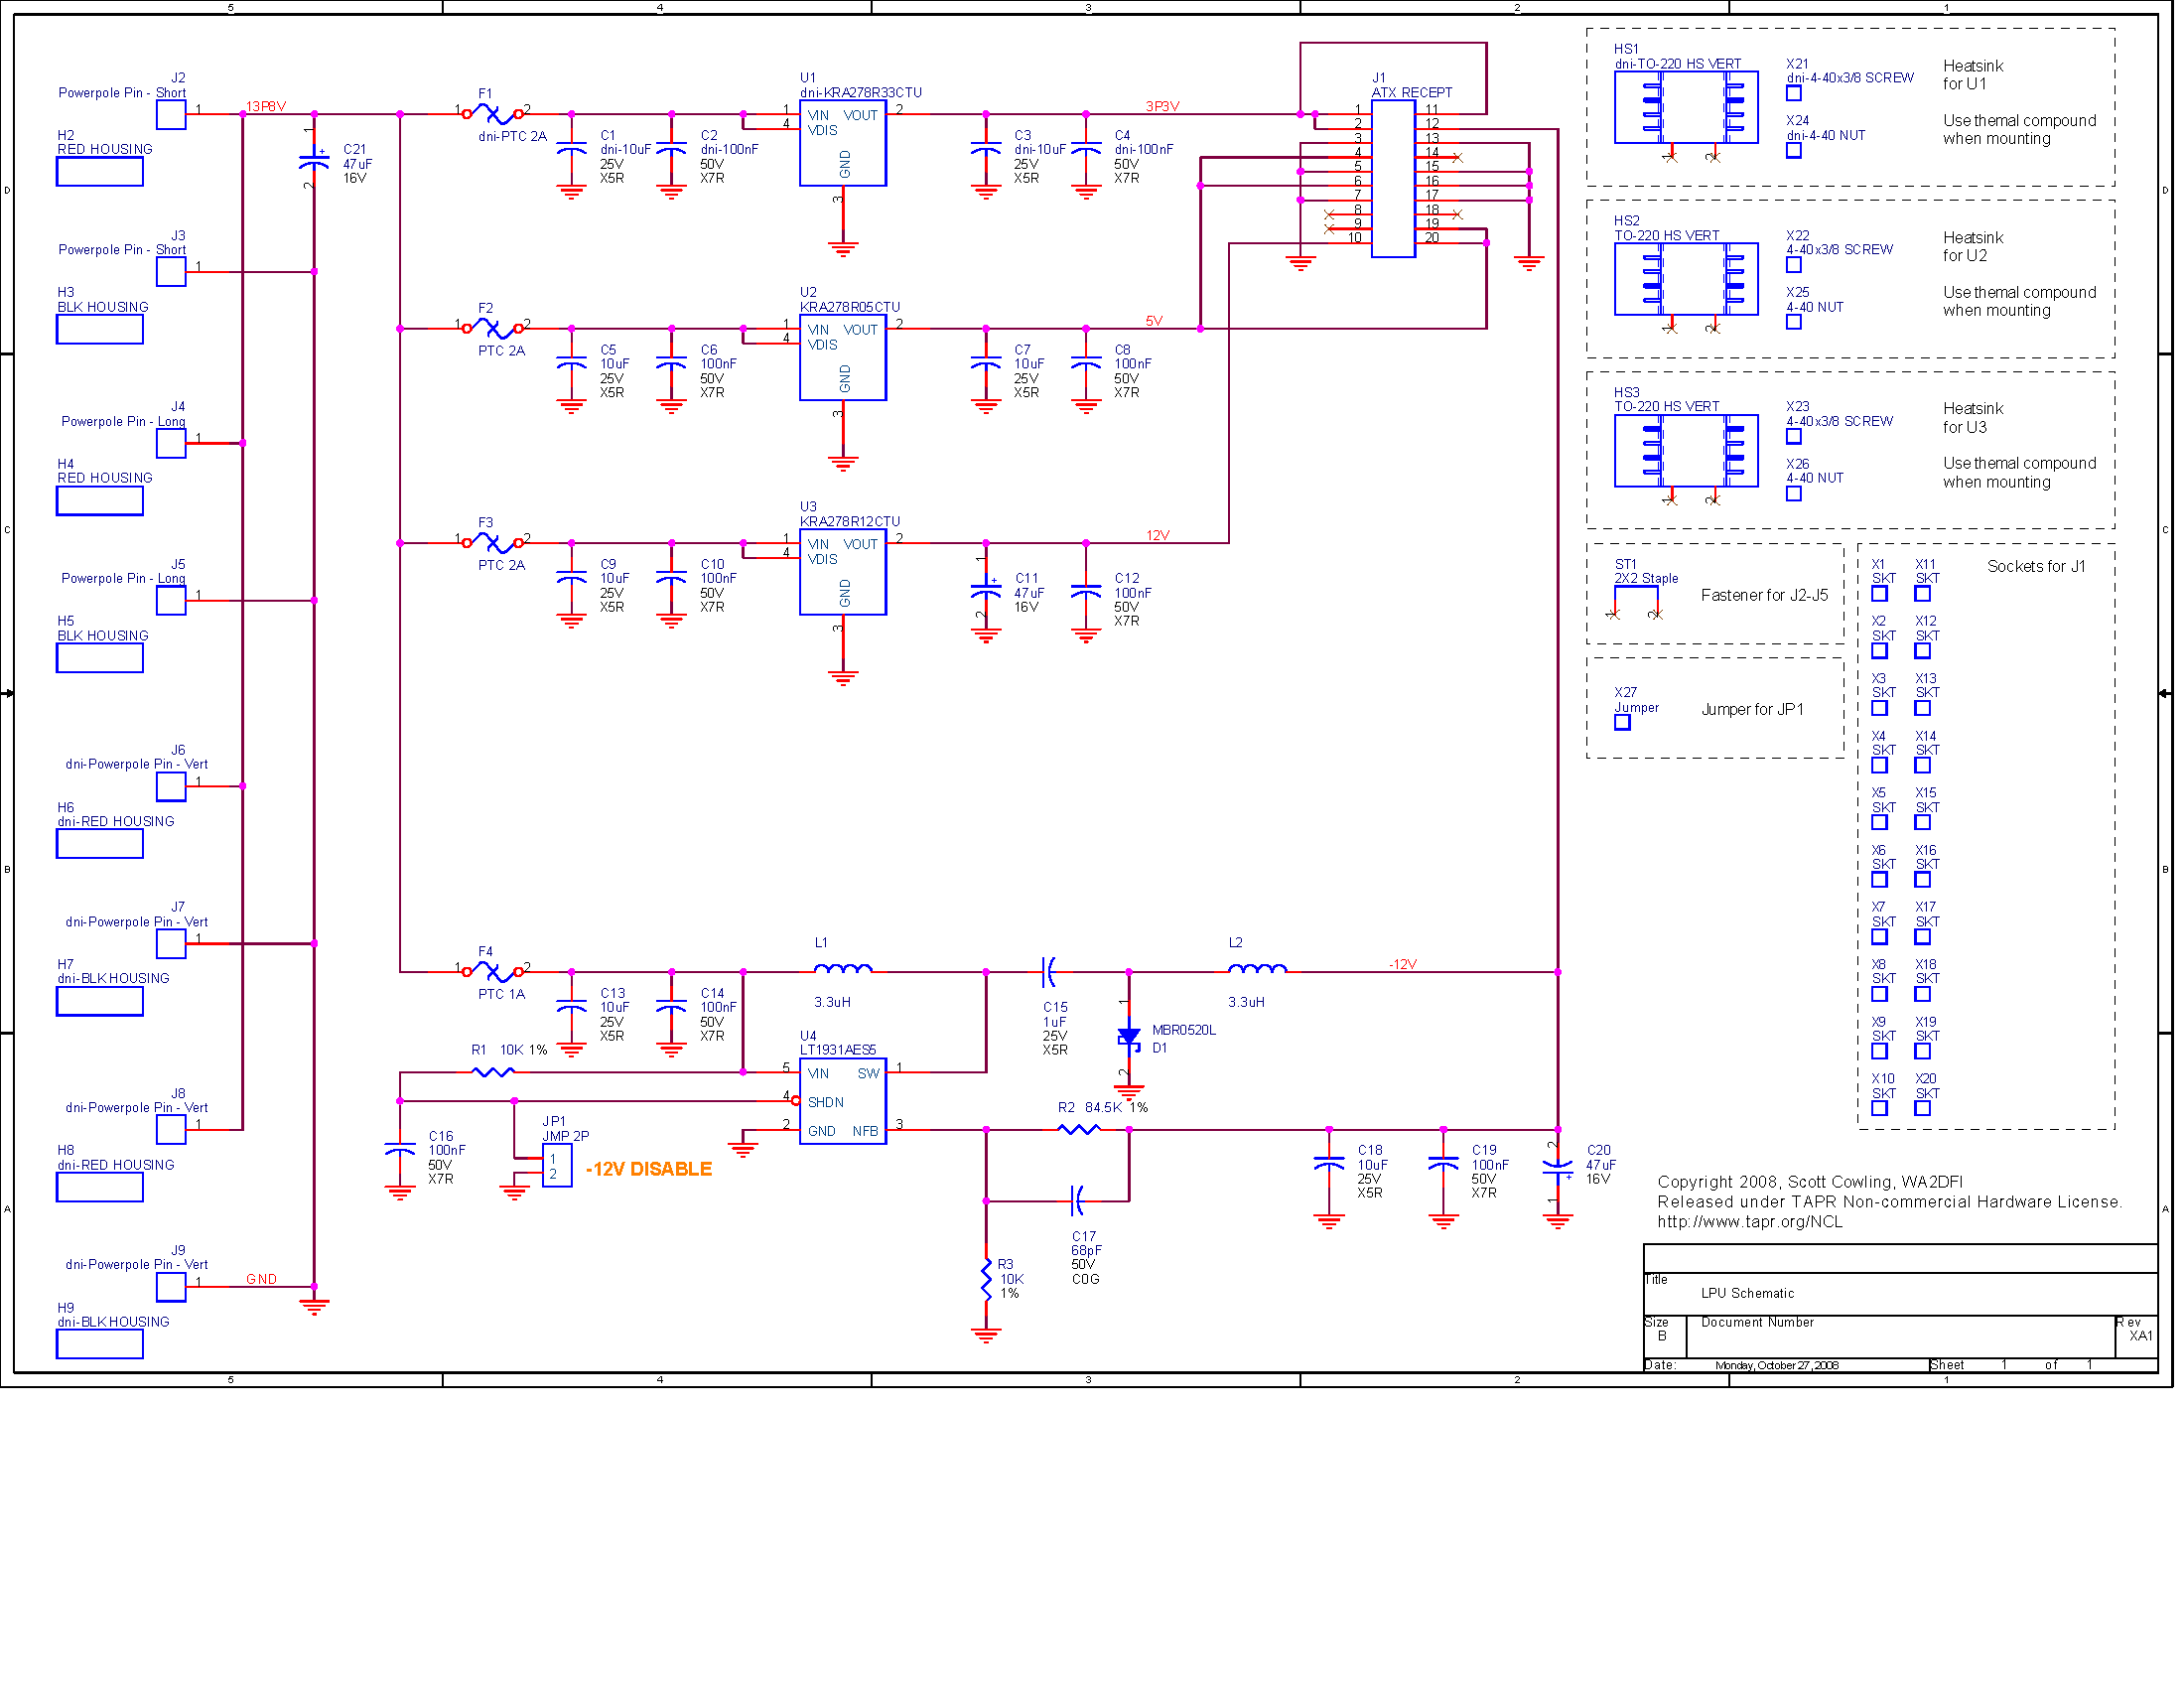The width and height of the screenshot is (2184, 1688).
Task: Click the -12V DISABLE orange label
Action: click(648, 1169)
